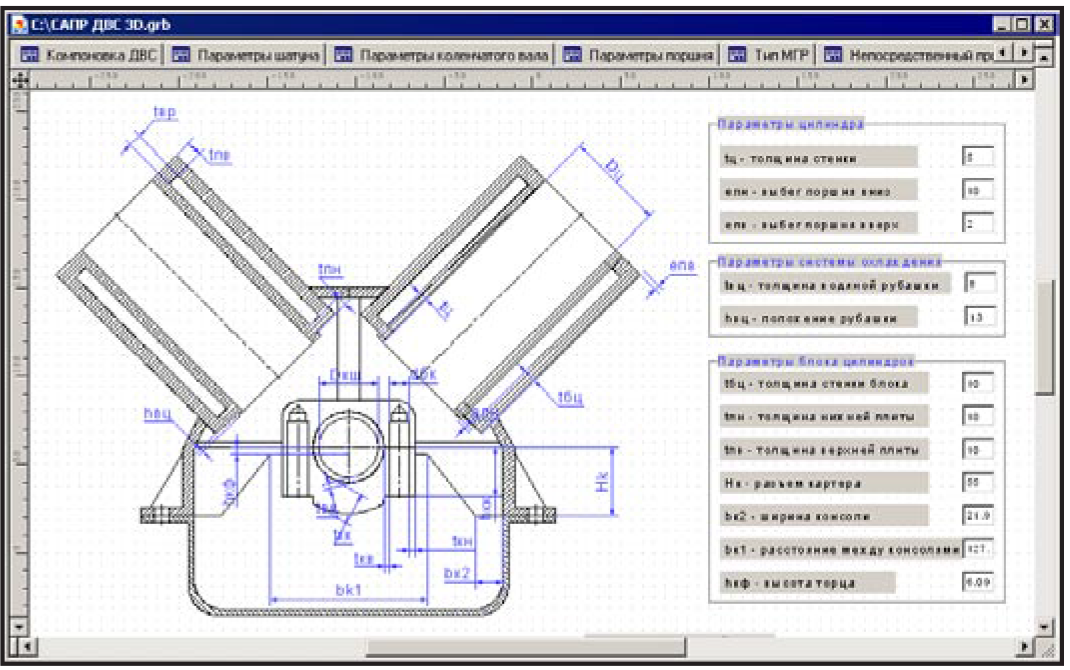The image size is (1070, 670).
Task: Select the bк2 ширина консоли field
Action: pos(977,515)
